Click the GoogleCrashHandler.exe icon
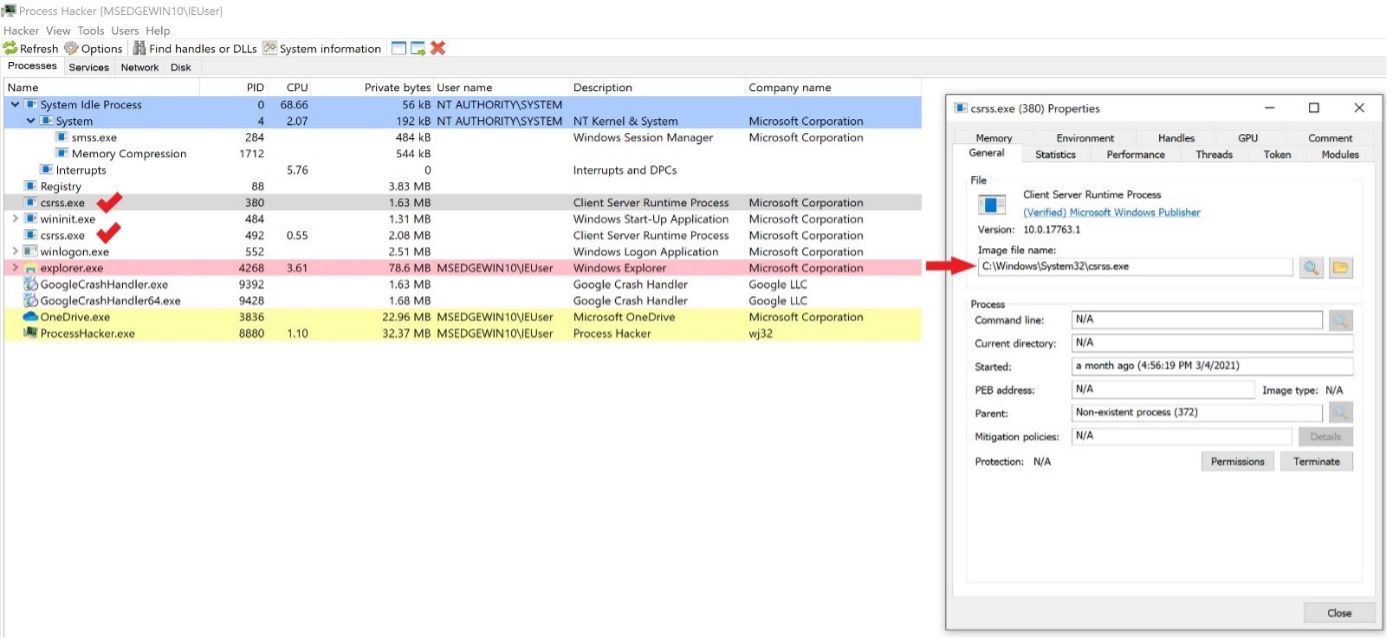 coord(31,284)
